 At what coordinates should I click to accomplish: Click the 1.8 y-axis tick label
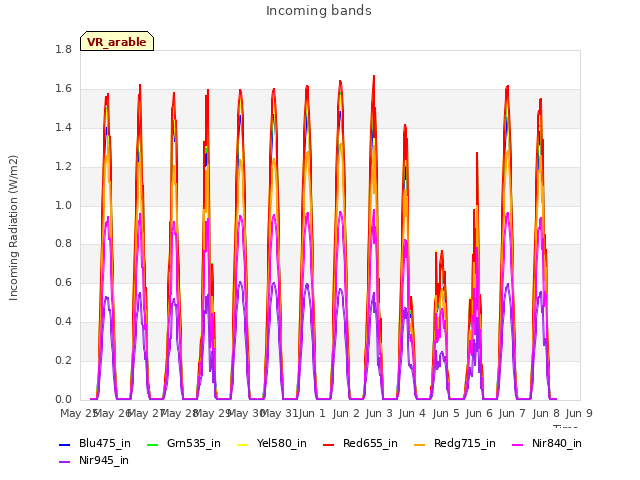point(63,50)
